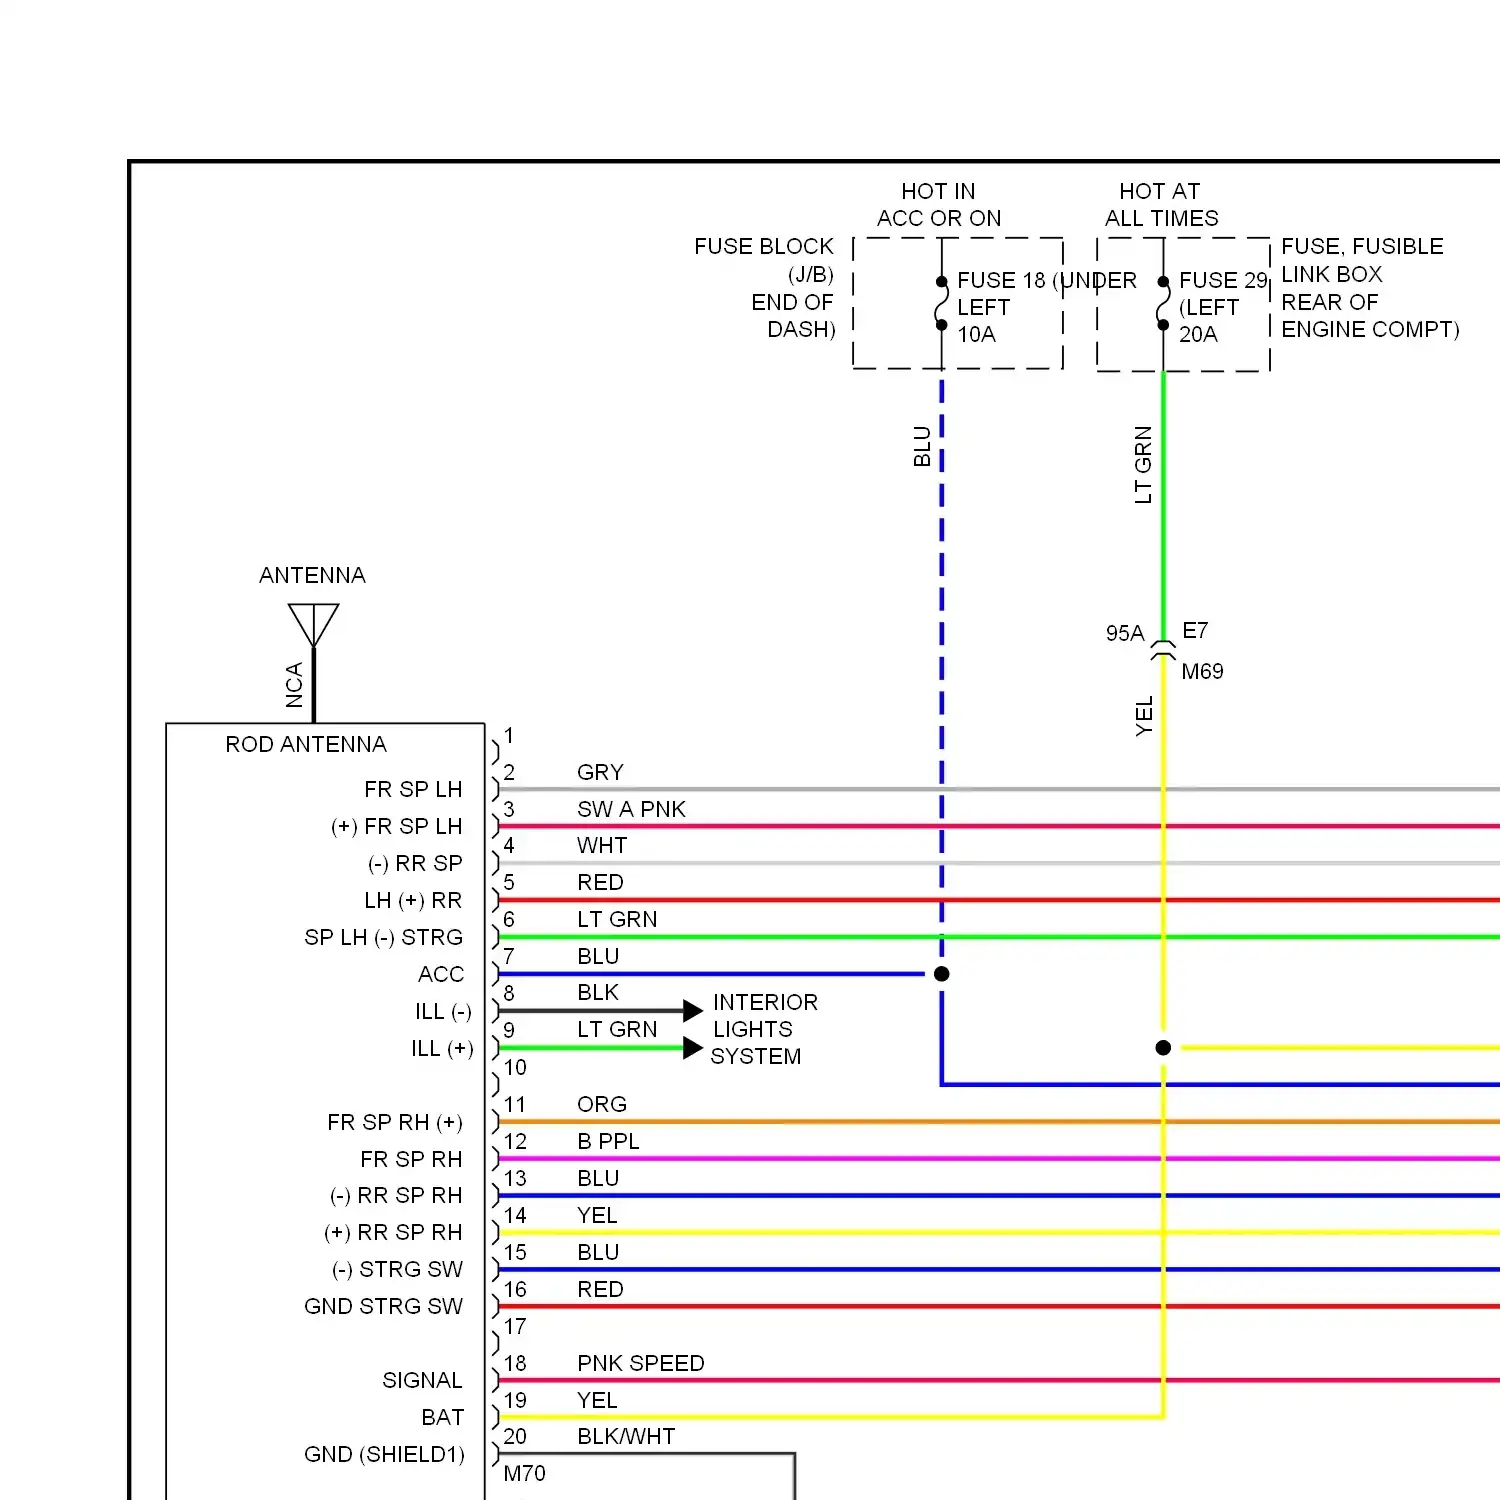Image resolution: width=1500 pixels, height=1500 pixels.
Task: Click pin number 1 on the connector
Action: [509, 736]
